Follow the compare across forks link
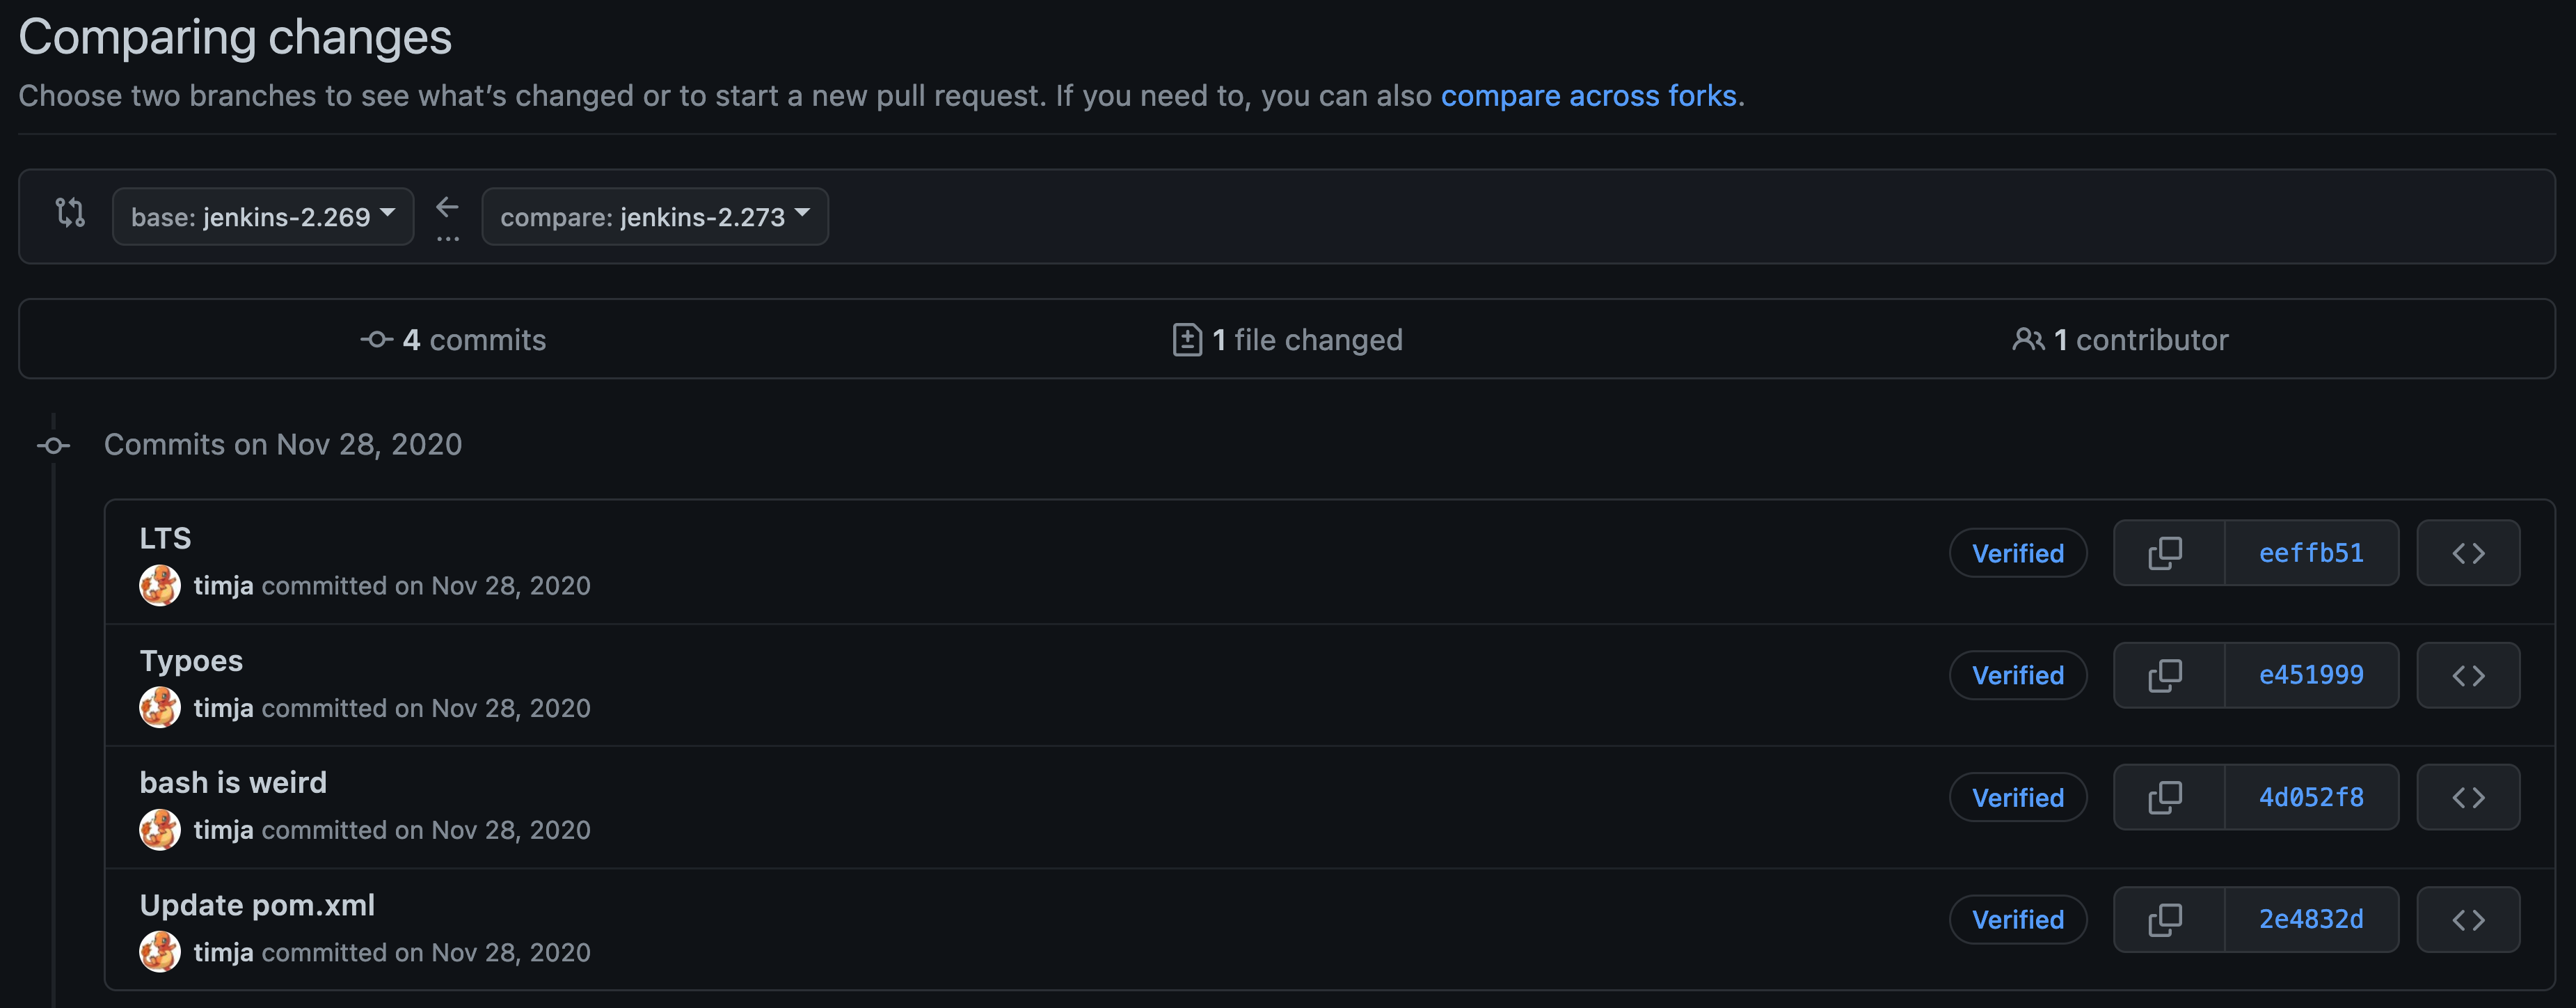Viewport: 2576px width, 1008px height. point(1590,95)
